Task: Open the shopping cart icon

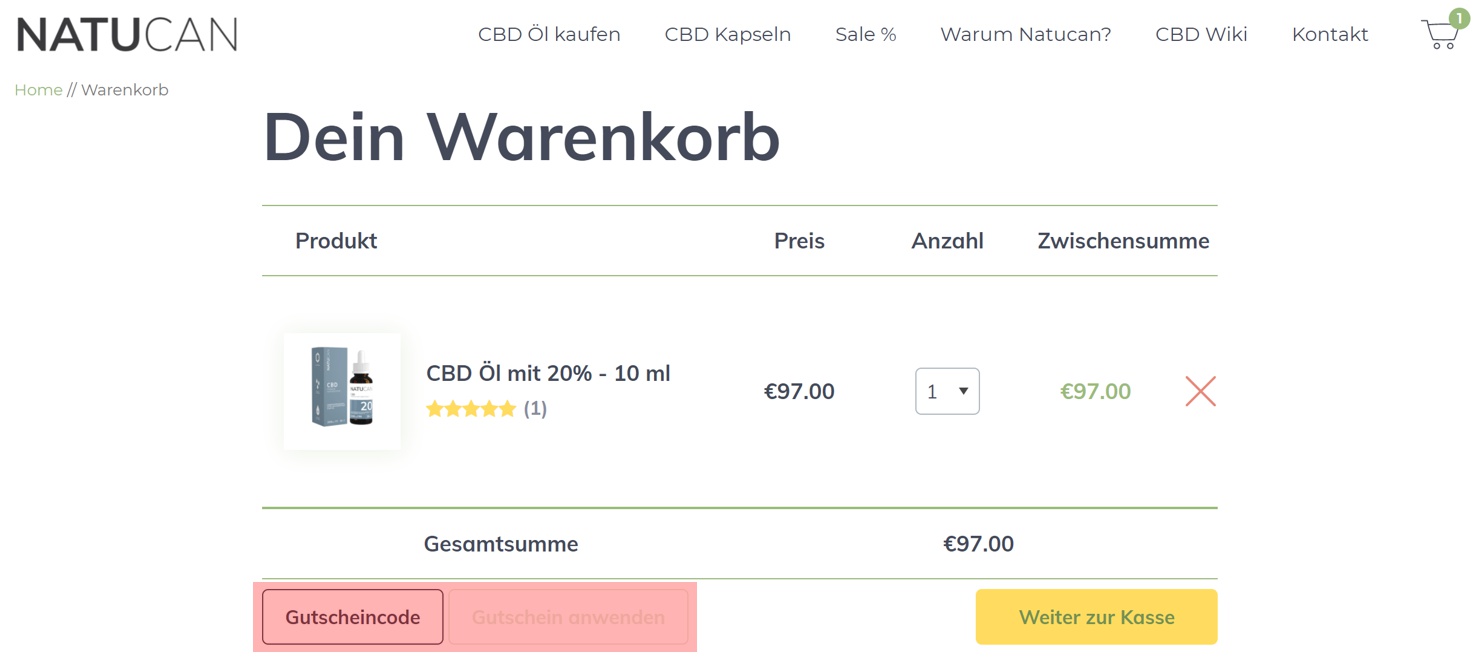Action: (1439, 34)
